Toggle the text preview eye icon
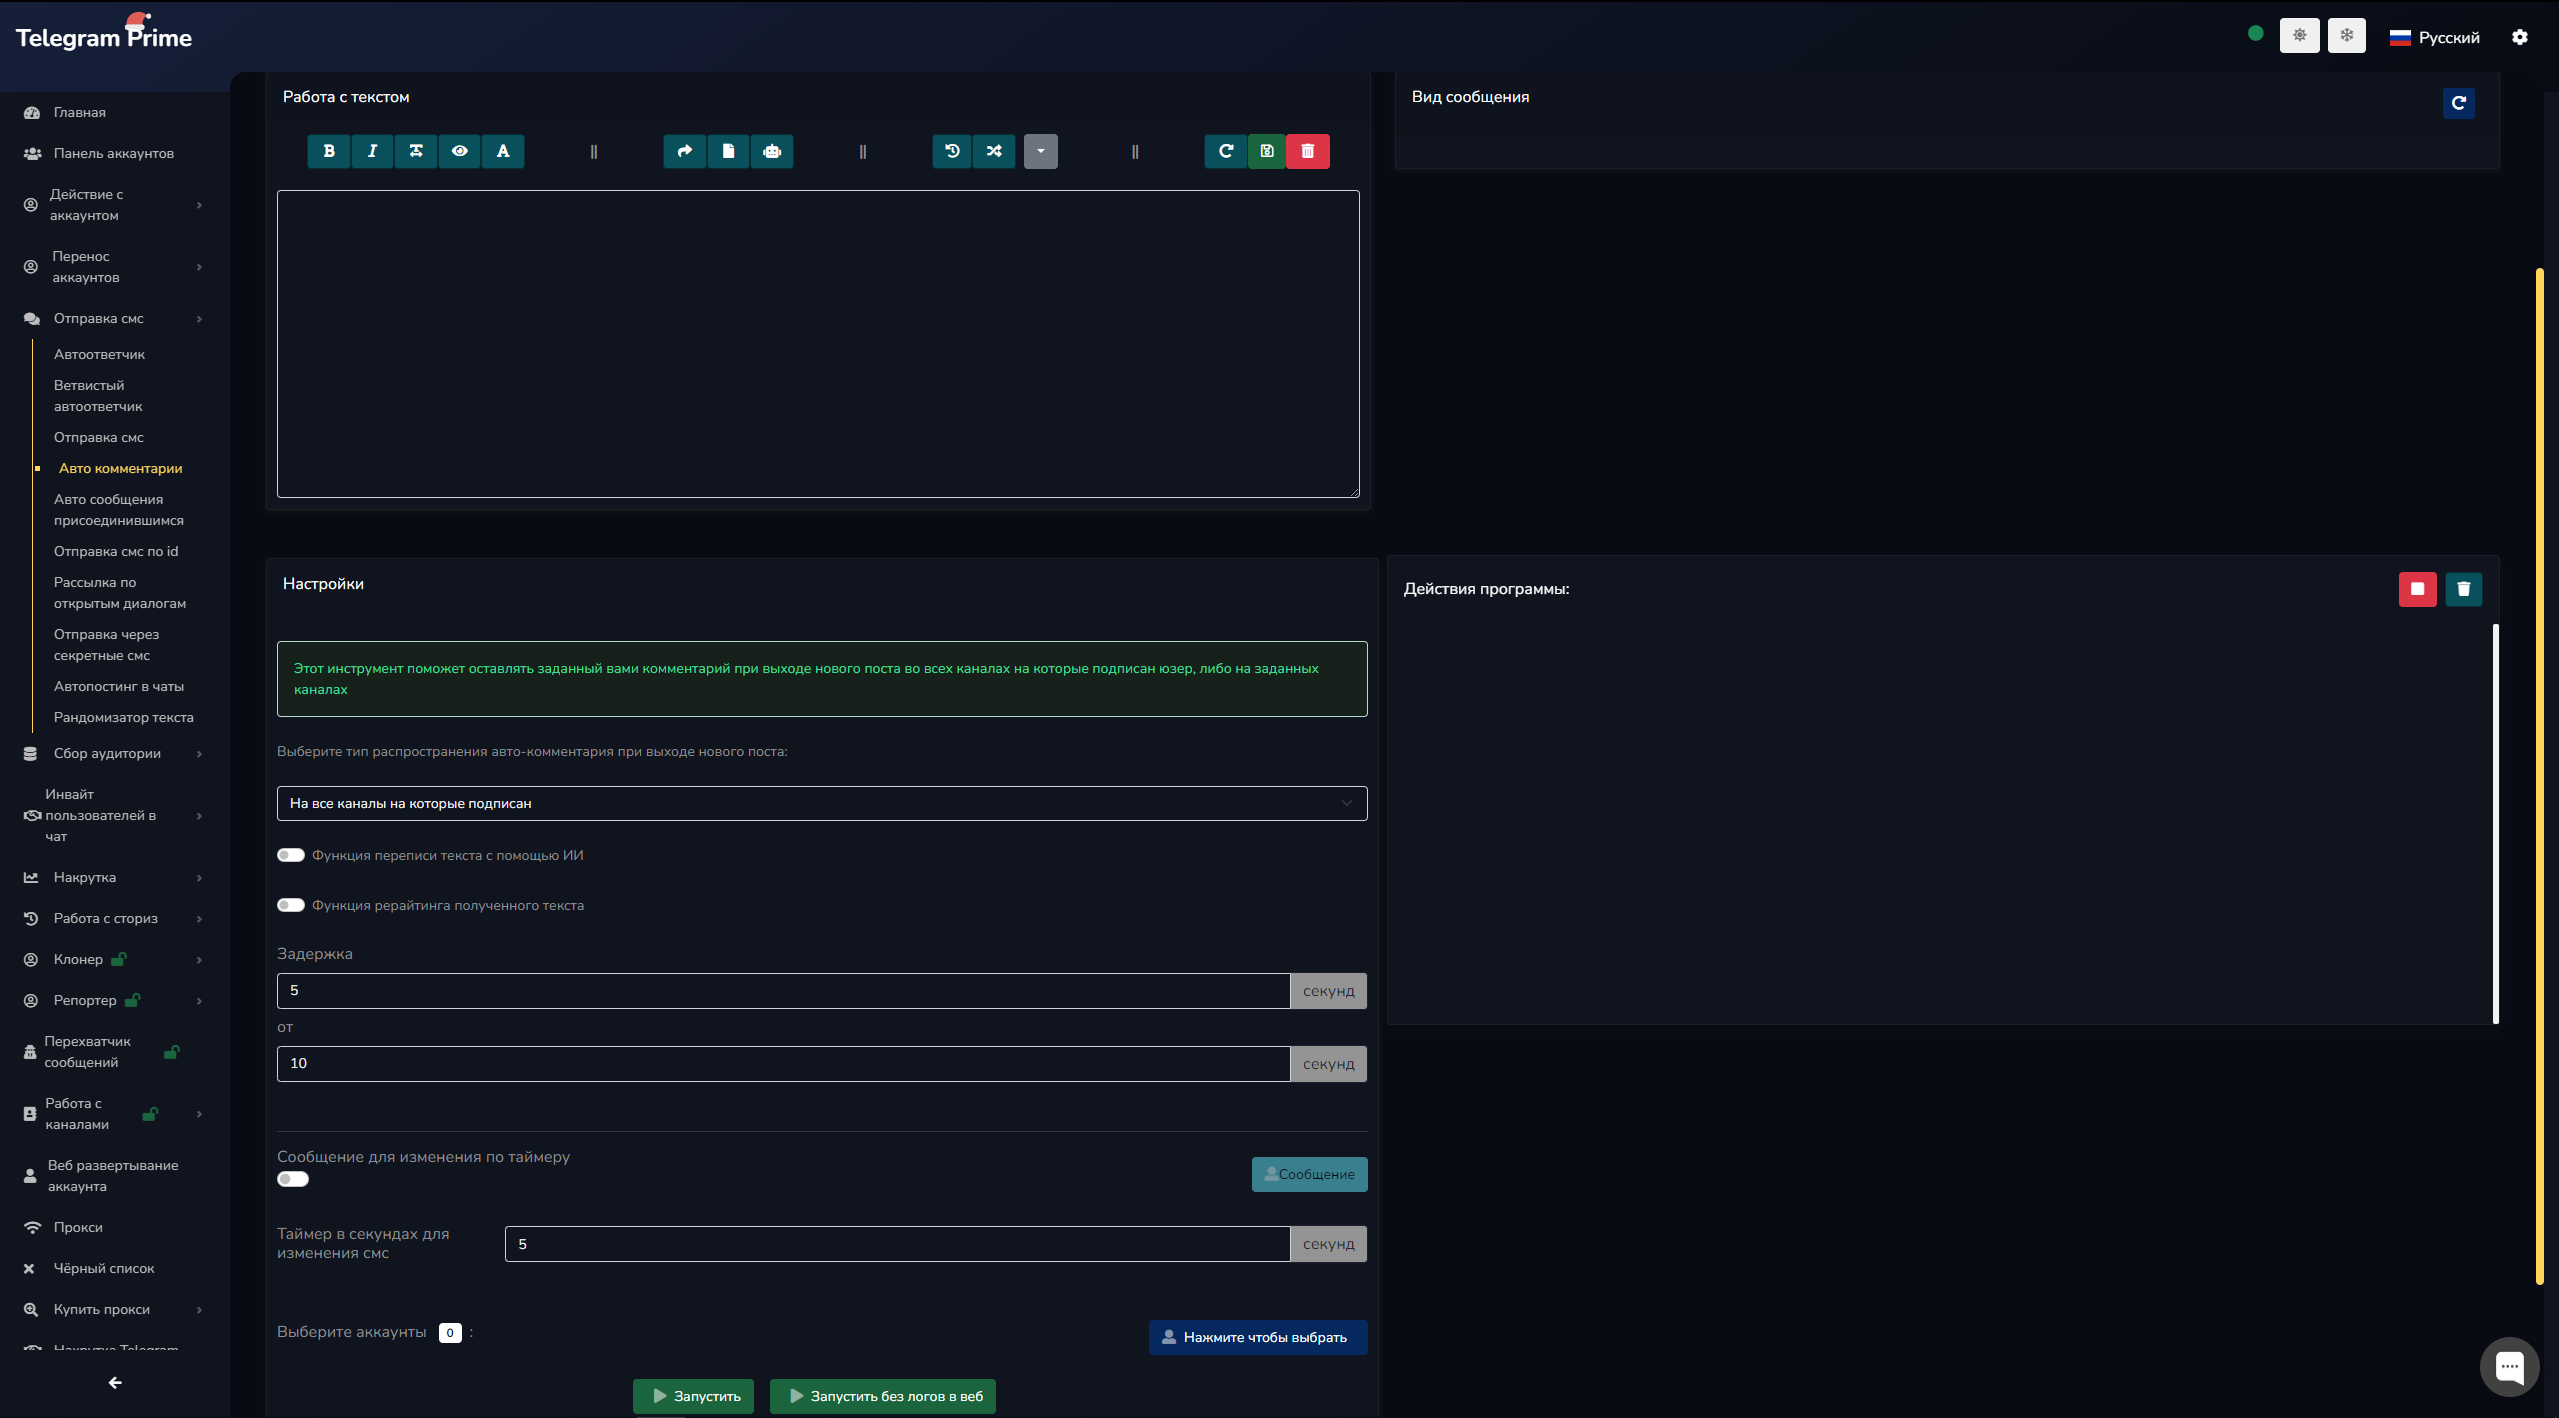 tap(459, 151)
